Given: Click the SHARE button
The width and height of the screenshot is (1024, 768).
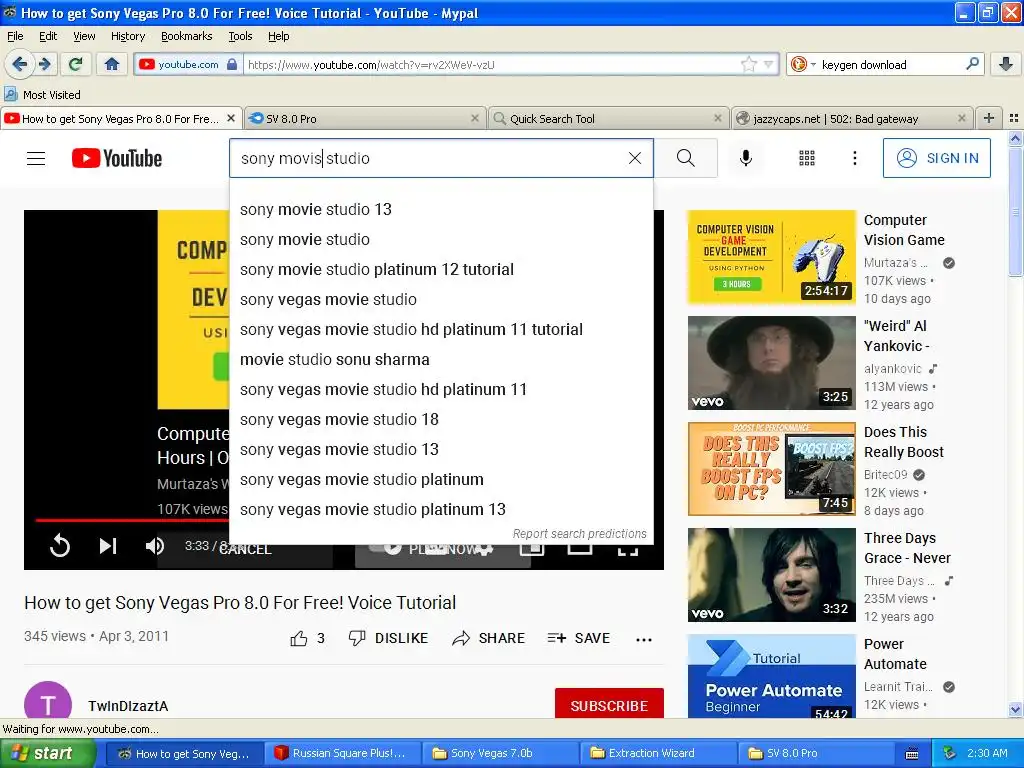Looking at the screenshot, I should (x=488, y=638).
